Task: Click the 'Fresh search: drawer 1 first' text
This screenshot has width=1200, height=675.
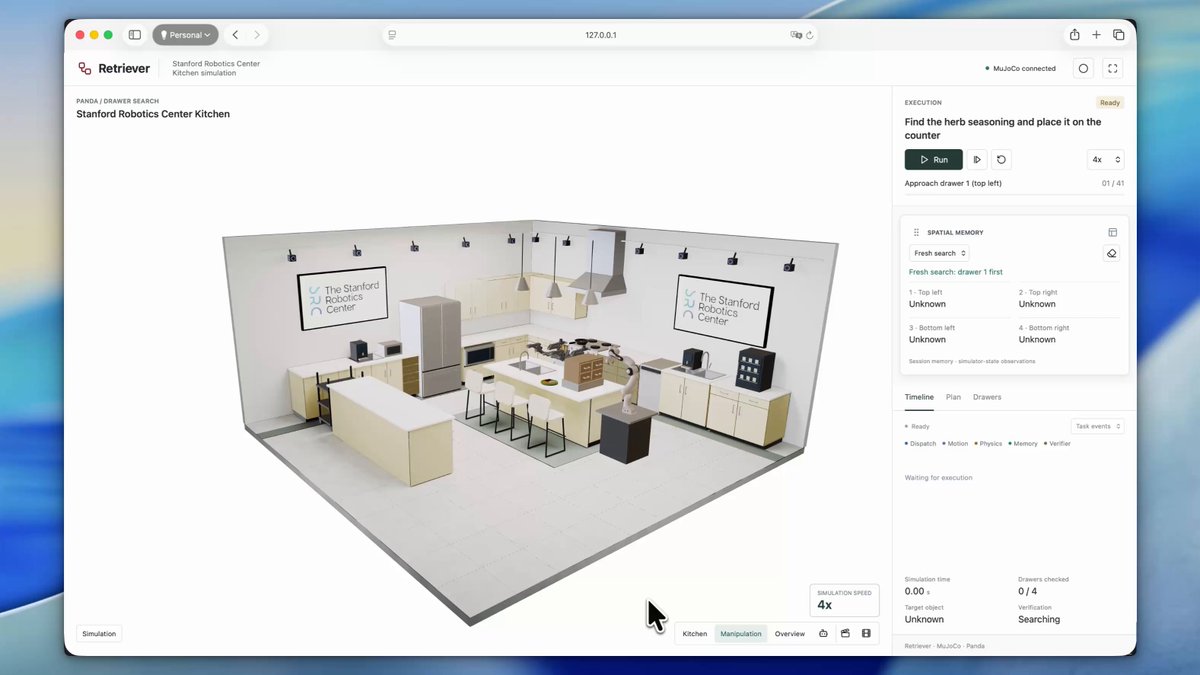Action: pos(956,272)
